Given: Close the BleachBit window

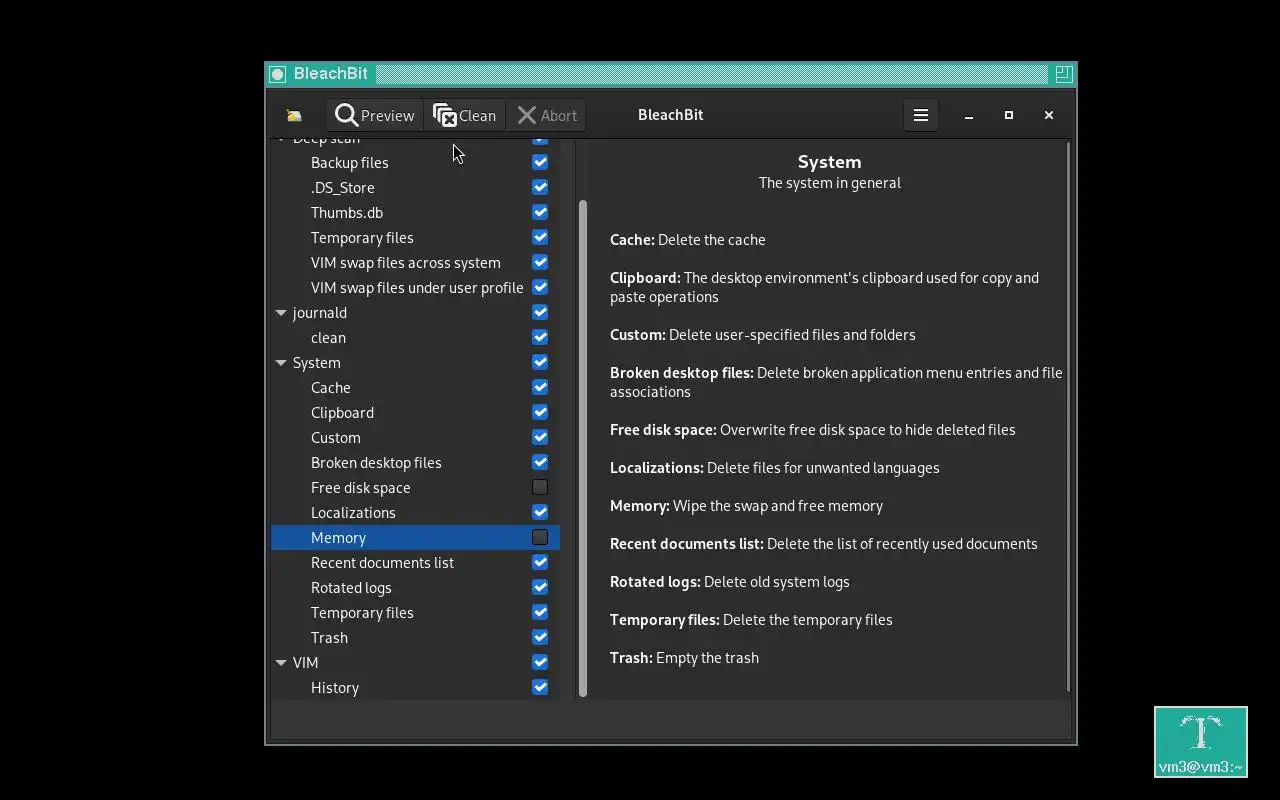Looking at the screenshot, I should [1049, 115].
